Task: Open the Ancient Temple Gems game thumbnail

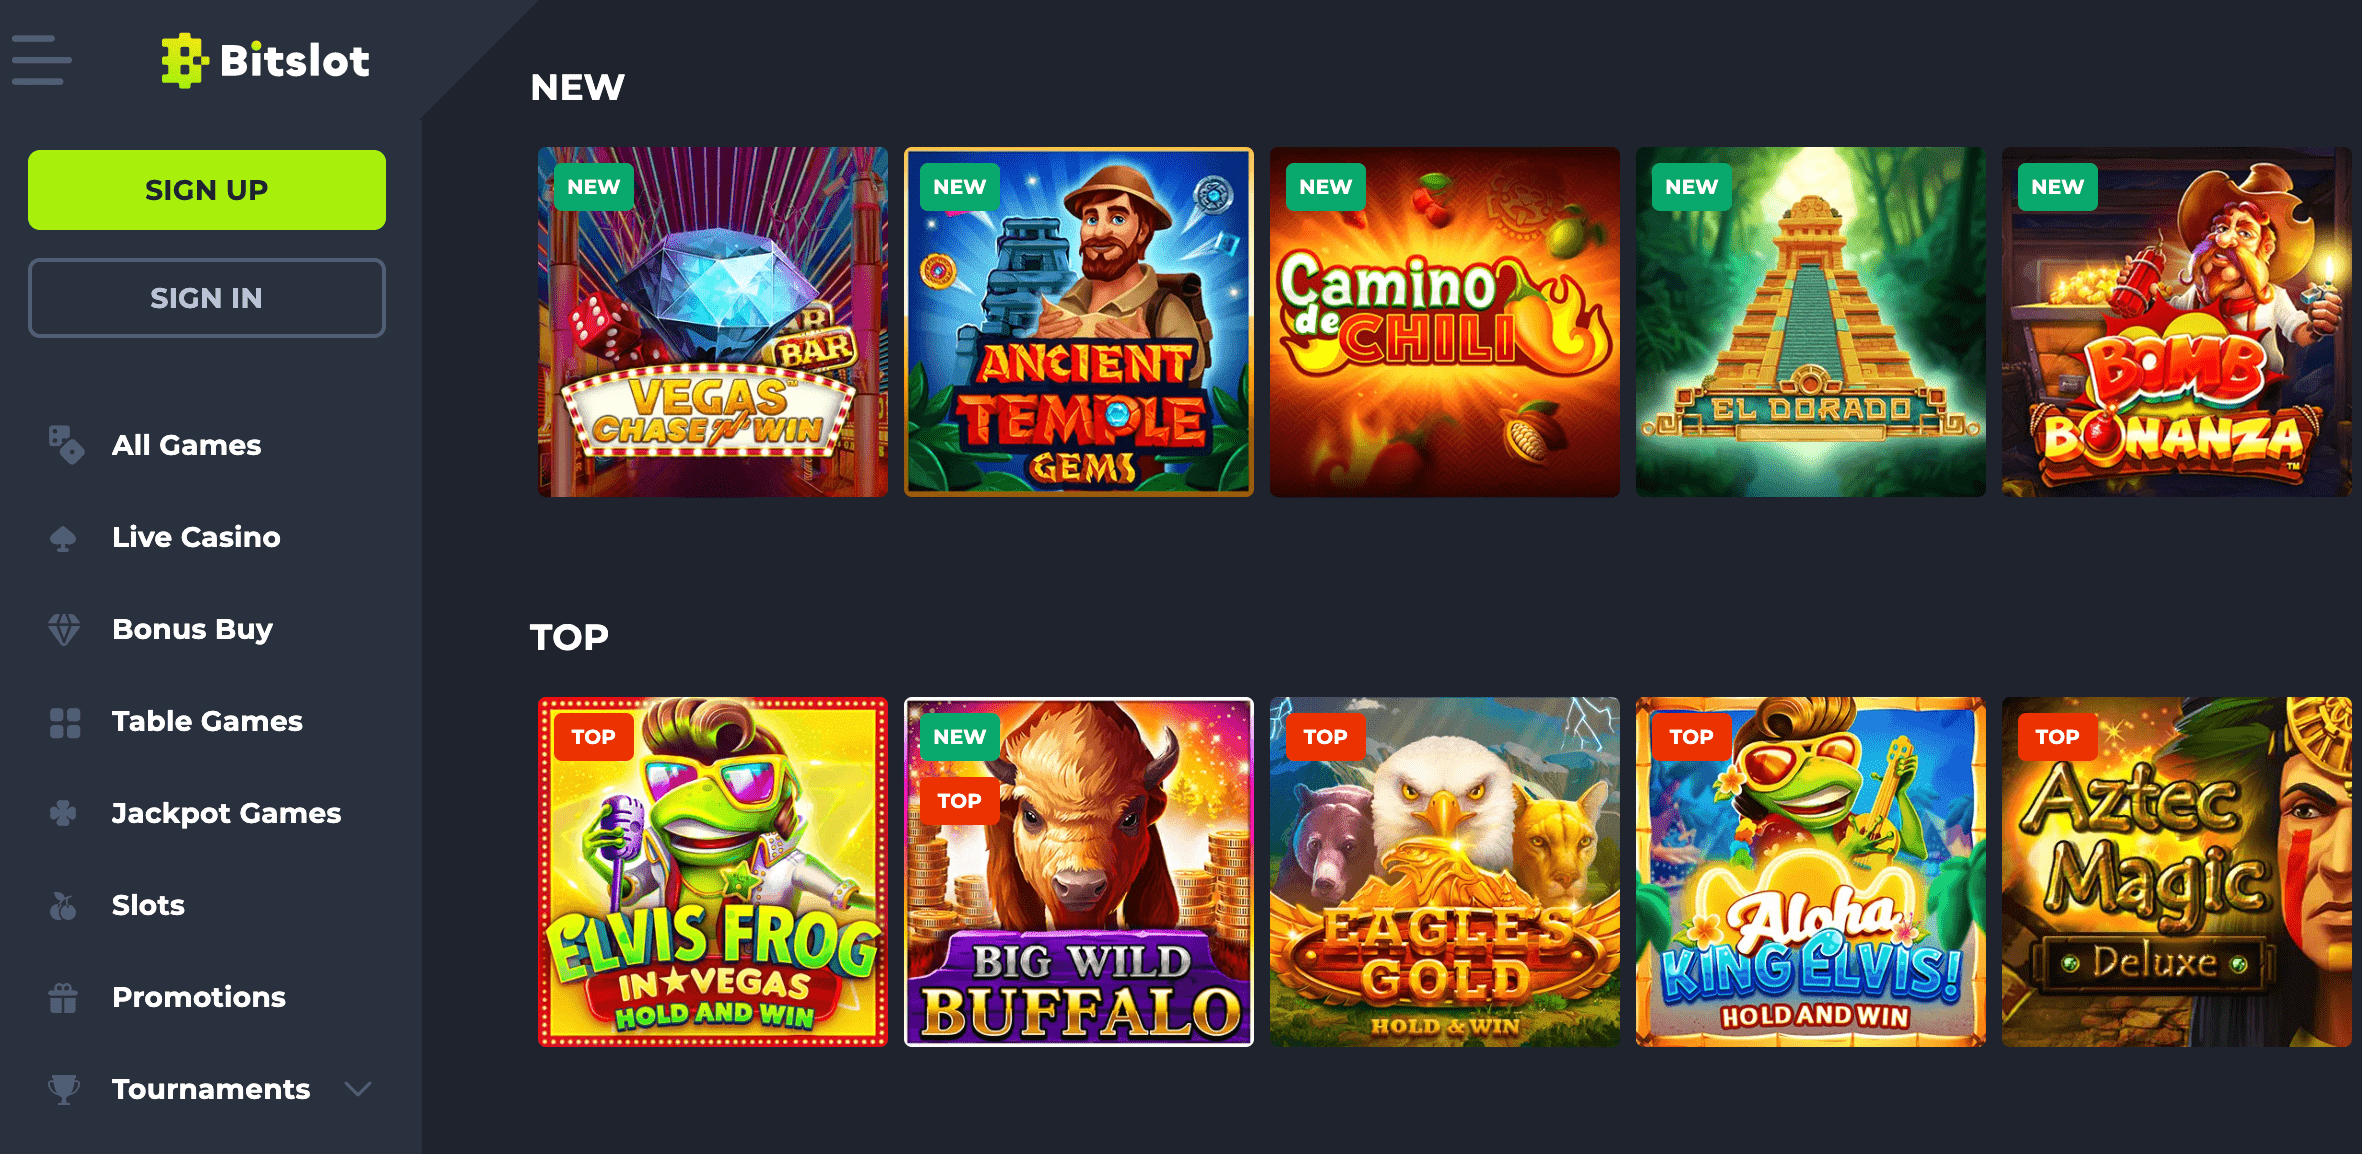Action: coord(1079,322)
